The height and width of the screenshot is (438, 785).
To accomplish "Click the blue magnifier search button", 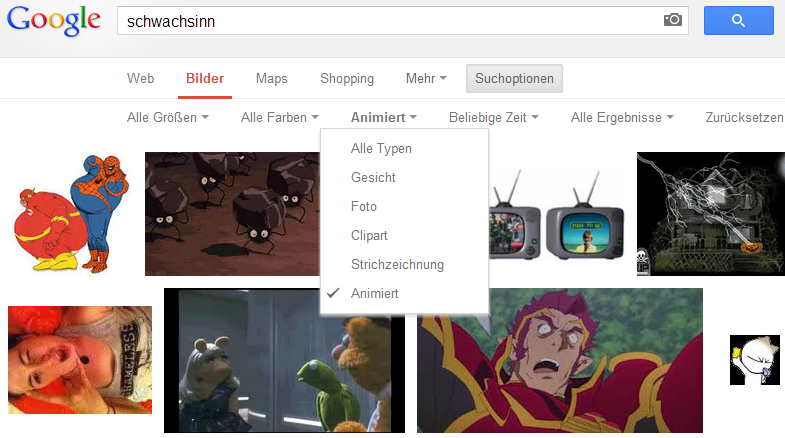I will (738, 21).
